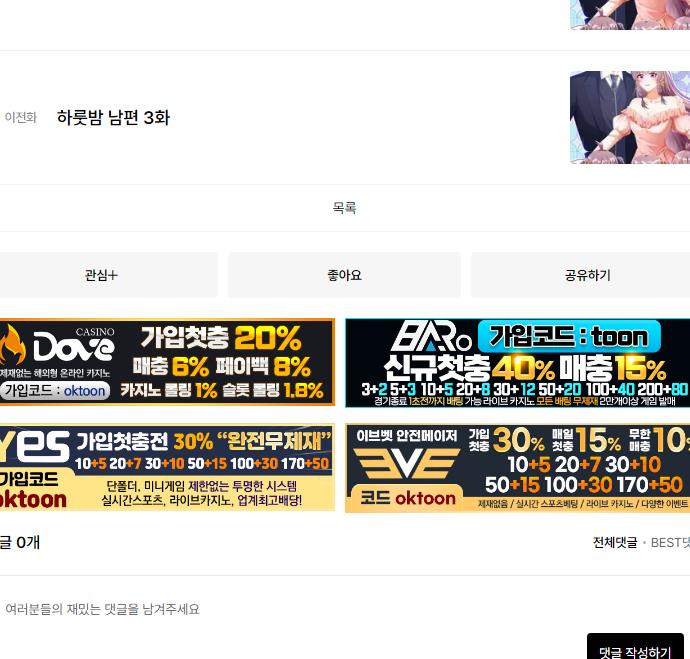Open the yes 가입첫충전 30% banner
The width and height of the screenshot is (690, 659).
(x=167, y=467)
